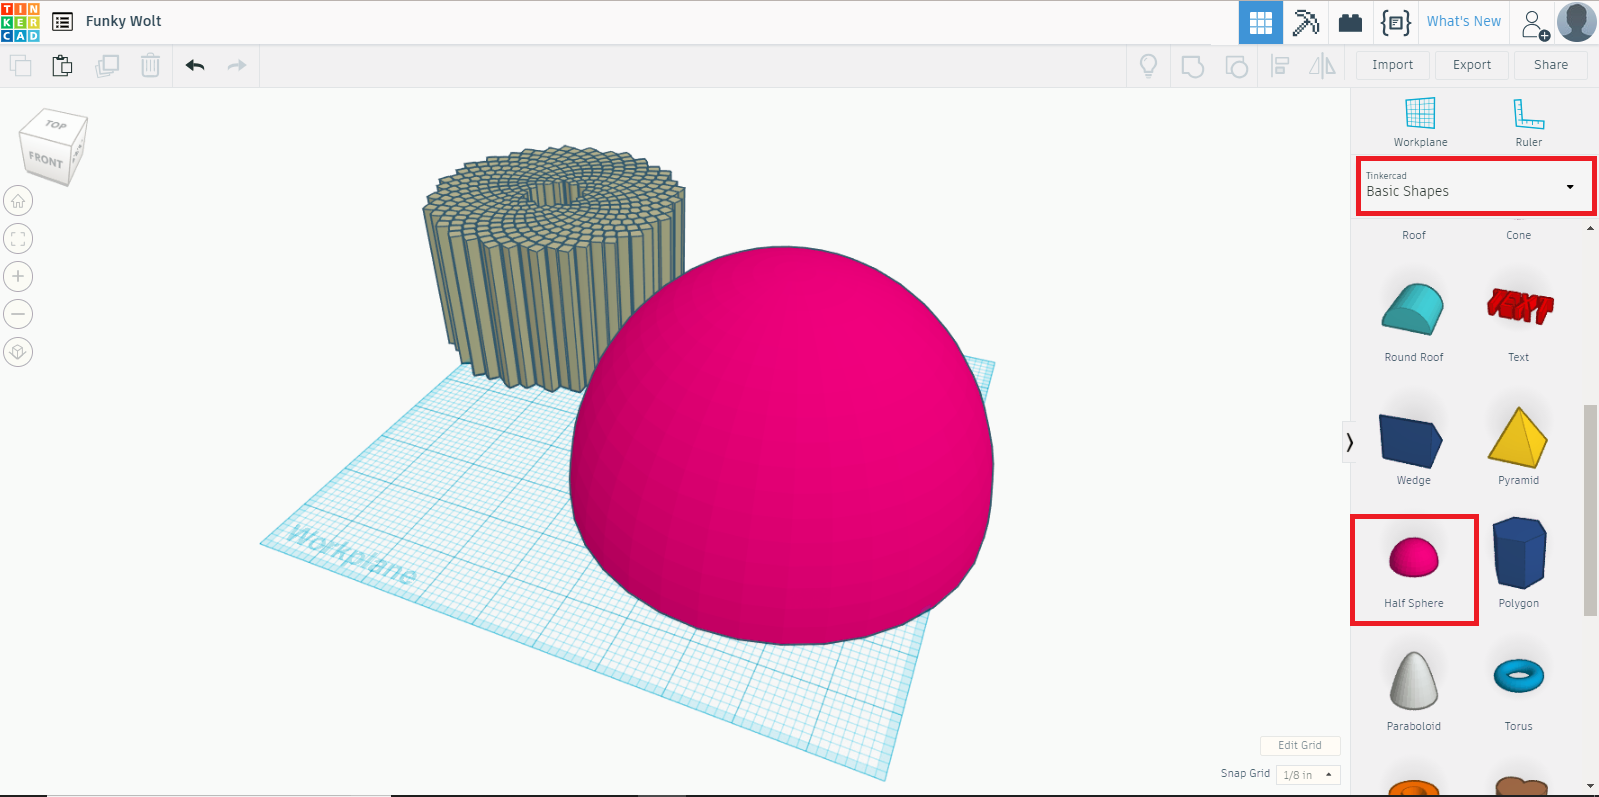The image size is (1599, 797).
Task: Click the Mirror tool icon
Action: [1322, 66]
